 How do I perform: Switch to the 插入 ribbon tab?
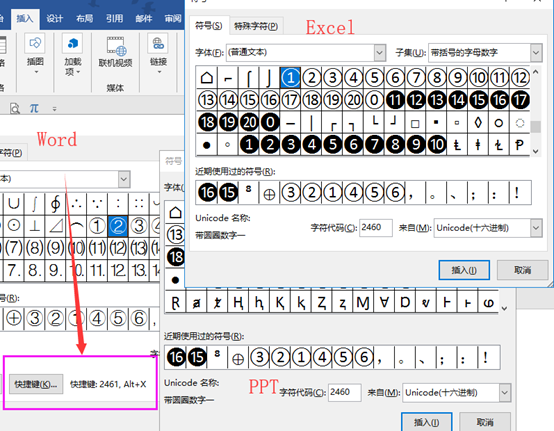(25, 18)
